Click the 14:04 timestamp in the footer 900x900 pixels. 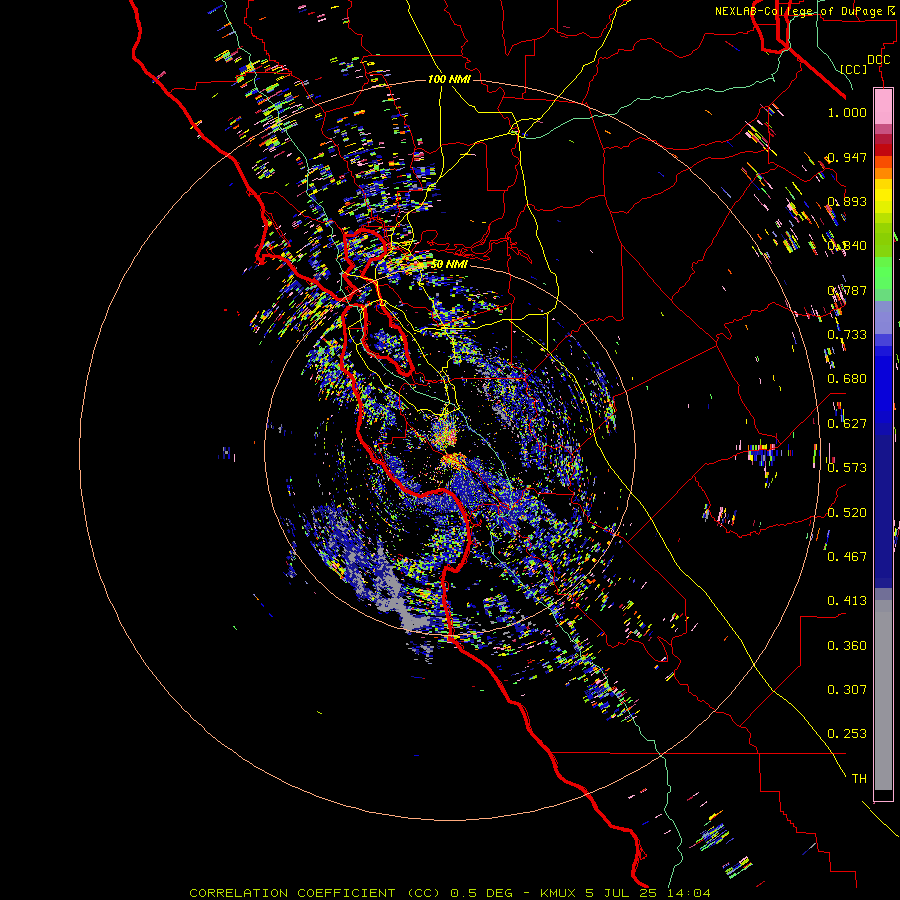coord(690,893)
